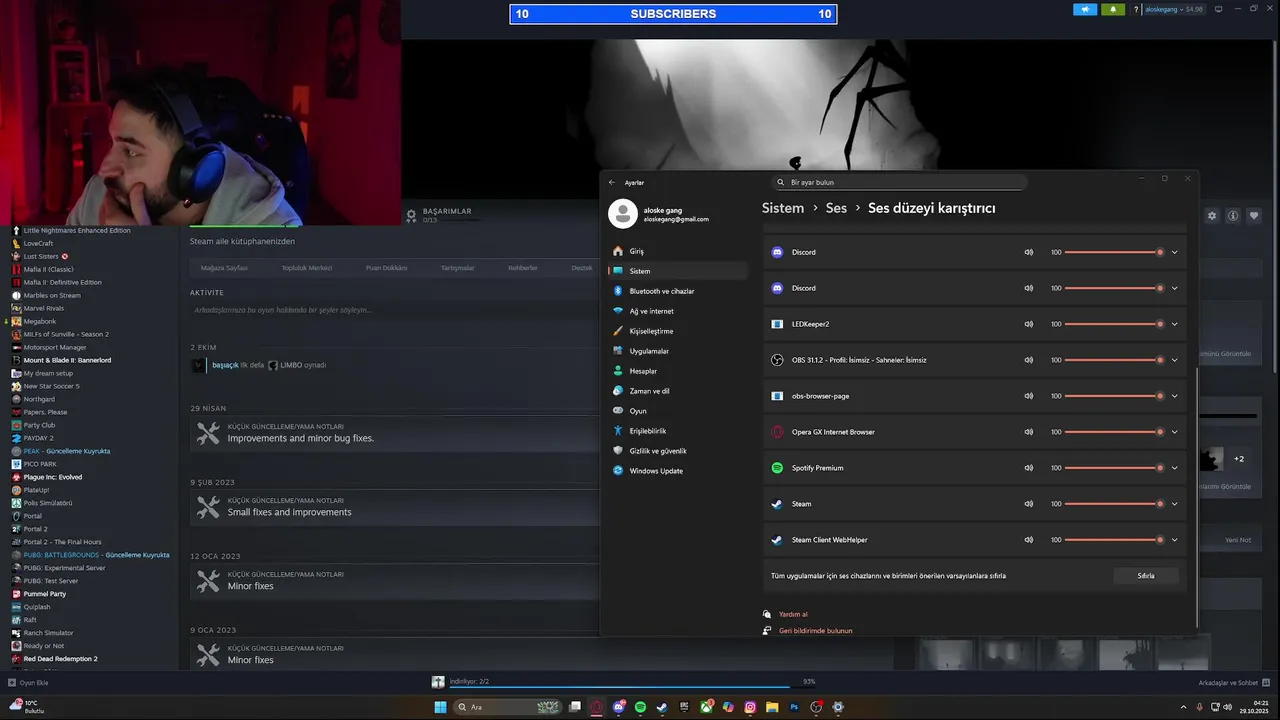Open Instagram from the taskbar

click(x=750, y=707)
